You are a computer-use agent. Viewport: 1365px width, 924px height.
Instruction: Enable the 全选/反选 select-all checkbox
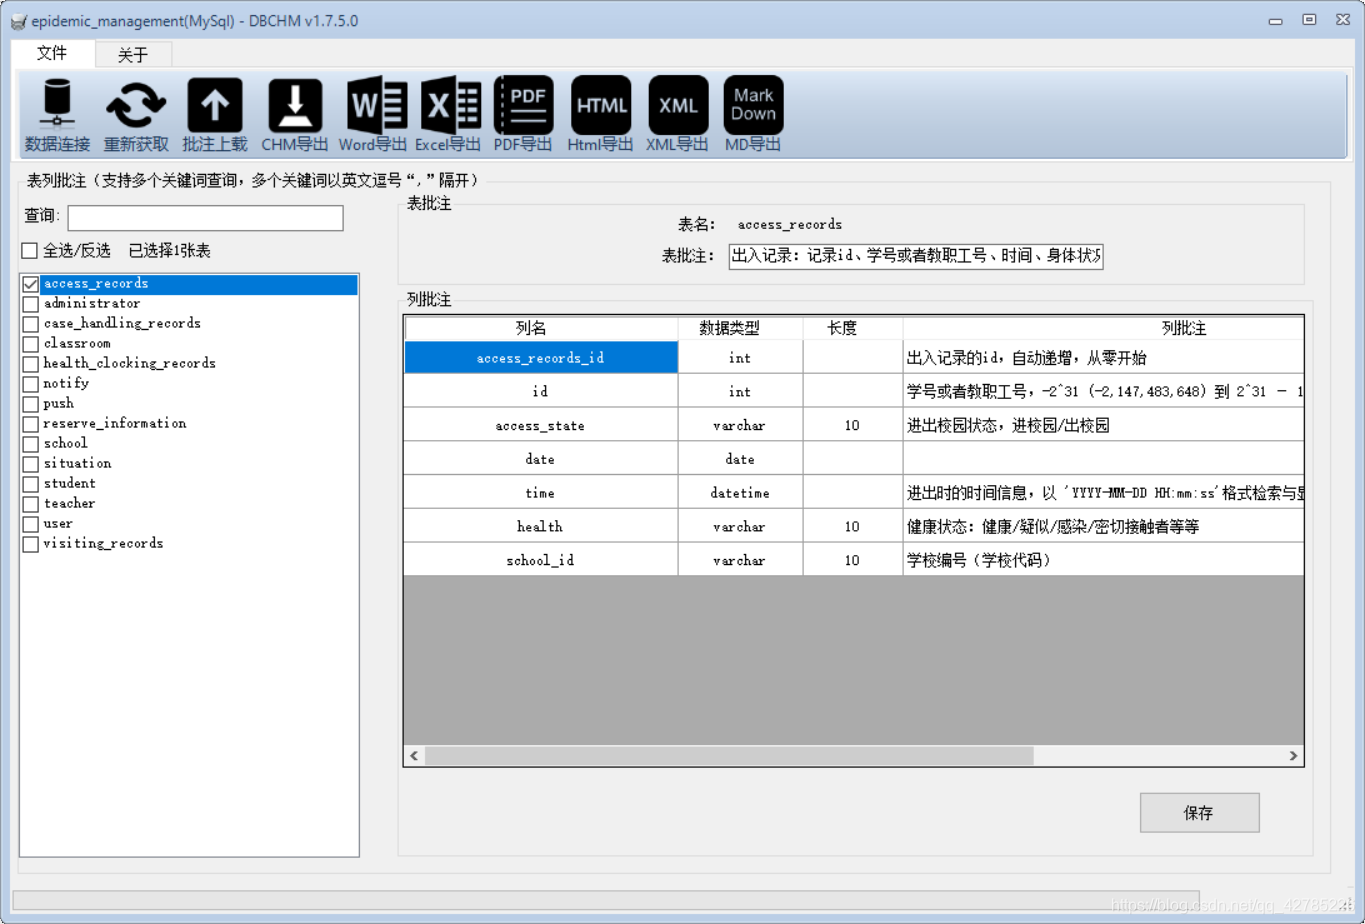click(29, 250)
